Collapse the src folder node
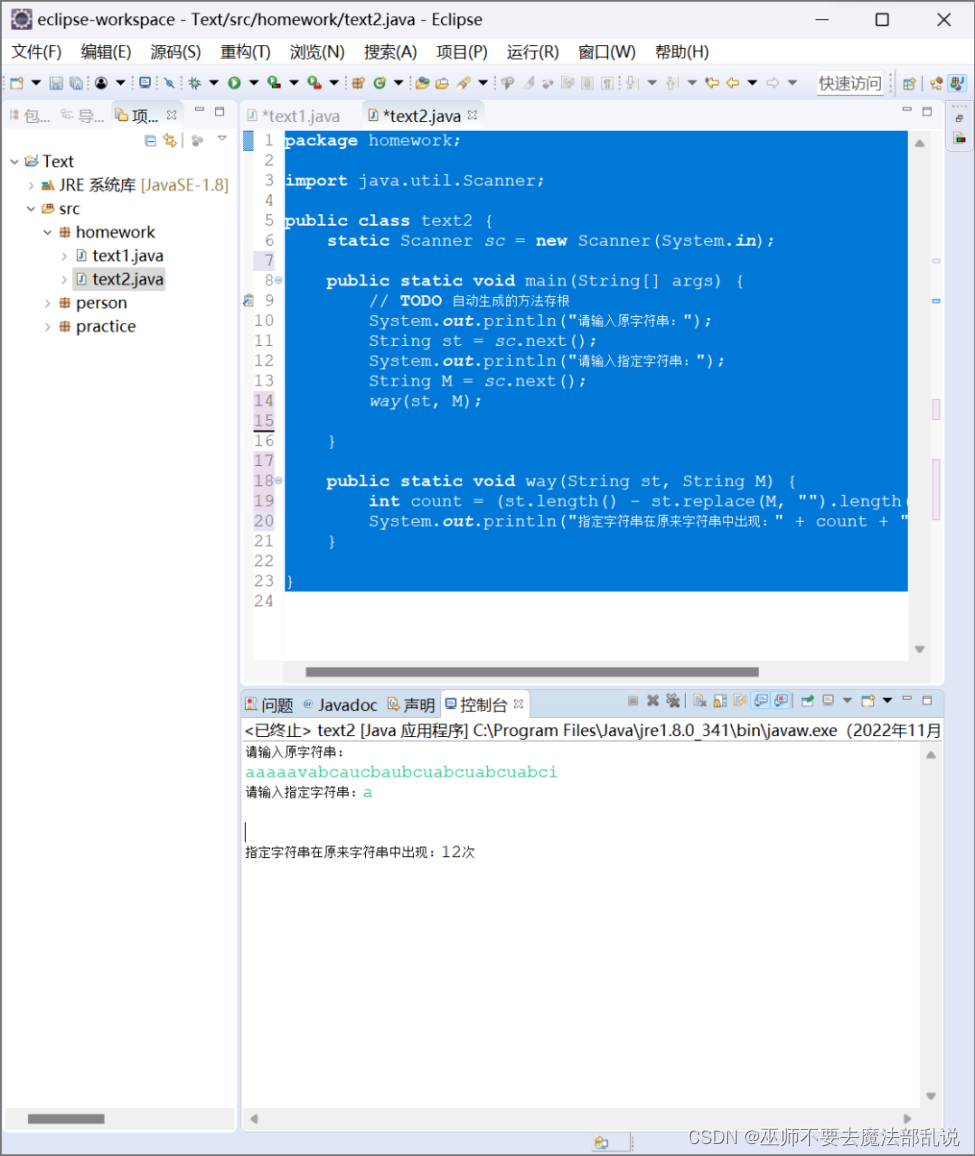 [31, 209]
